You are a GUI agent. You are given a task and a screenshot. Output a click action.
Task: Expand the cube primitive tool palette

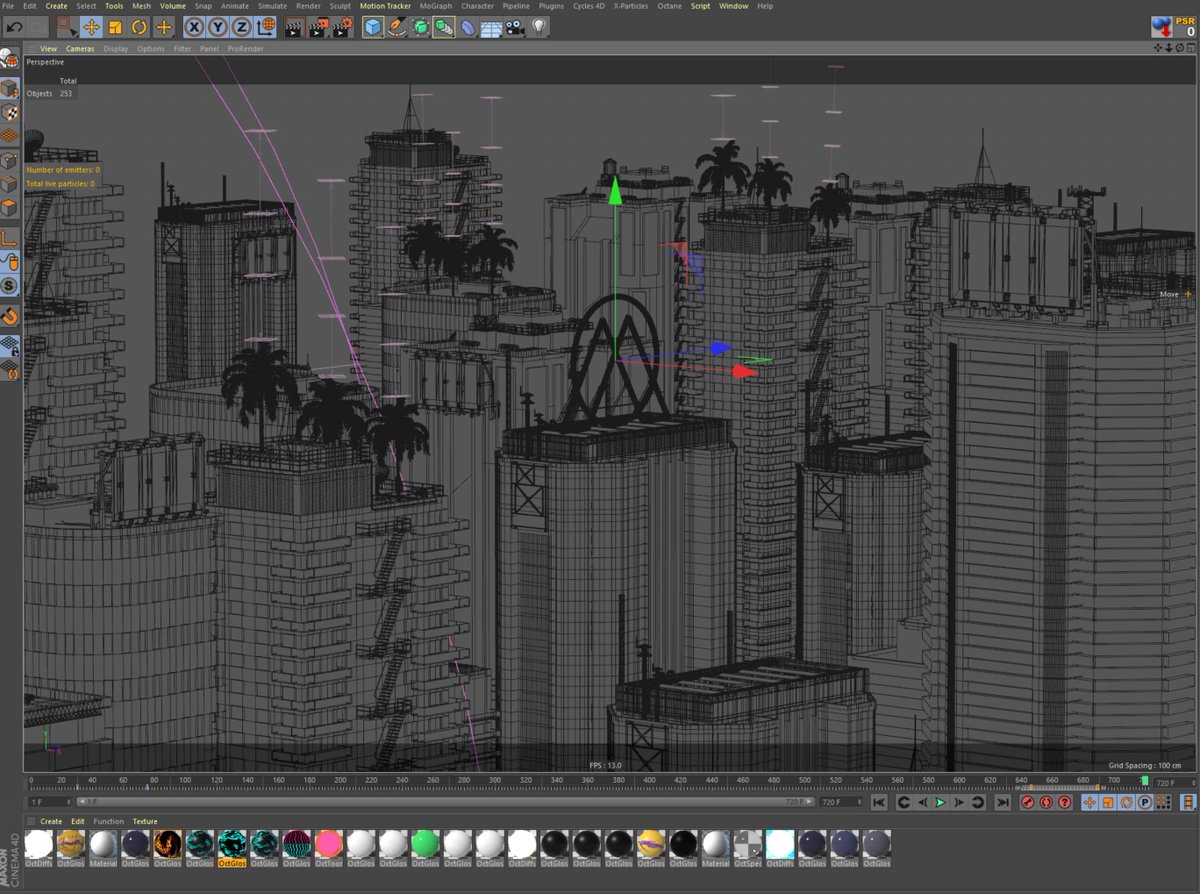coord(380,37)
